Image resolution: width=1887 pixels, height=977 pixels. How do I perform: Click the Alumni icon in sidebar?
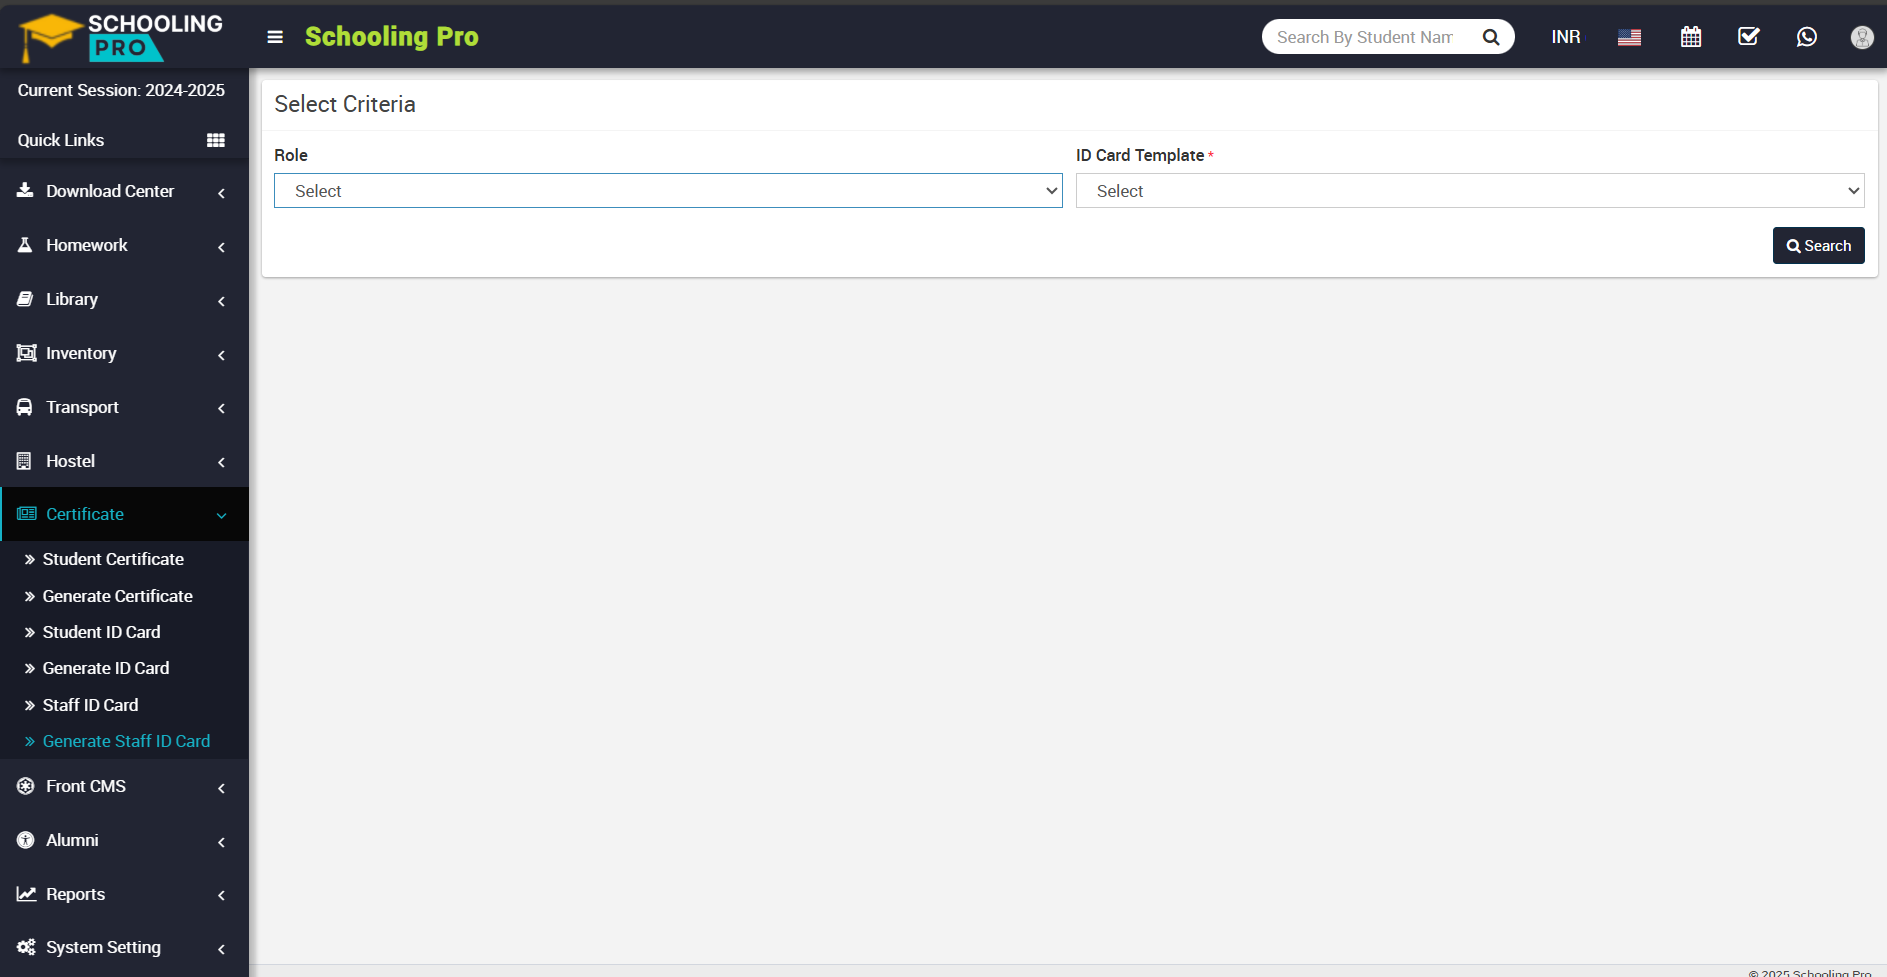coord(25,839)
